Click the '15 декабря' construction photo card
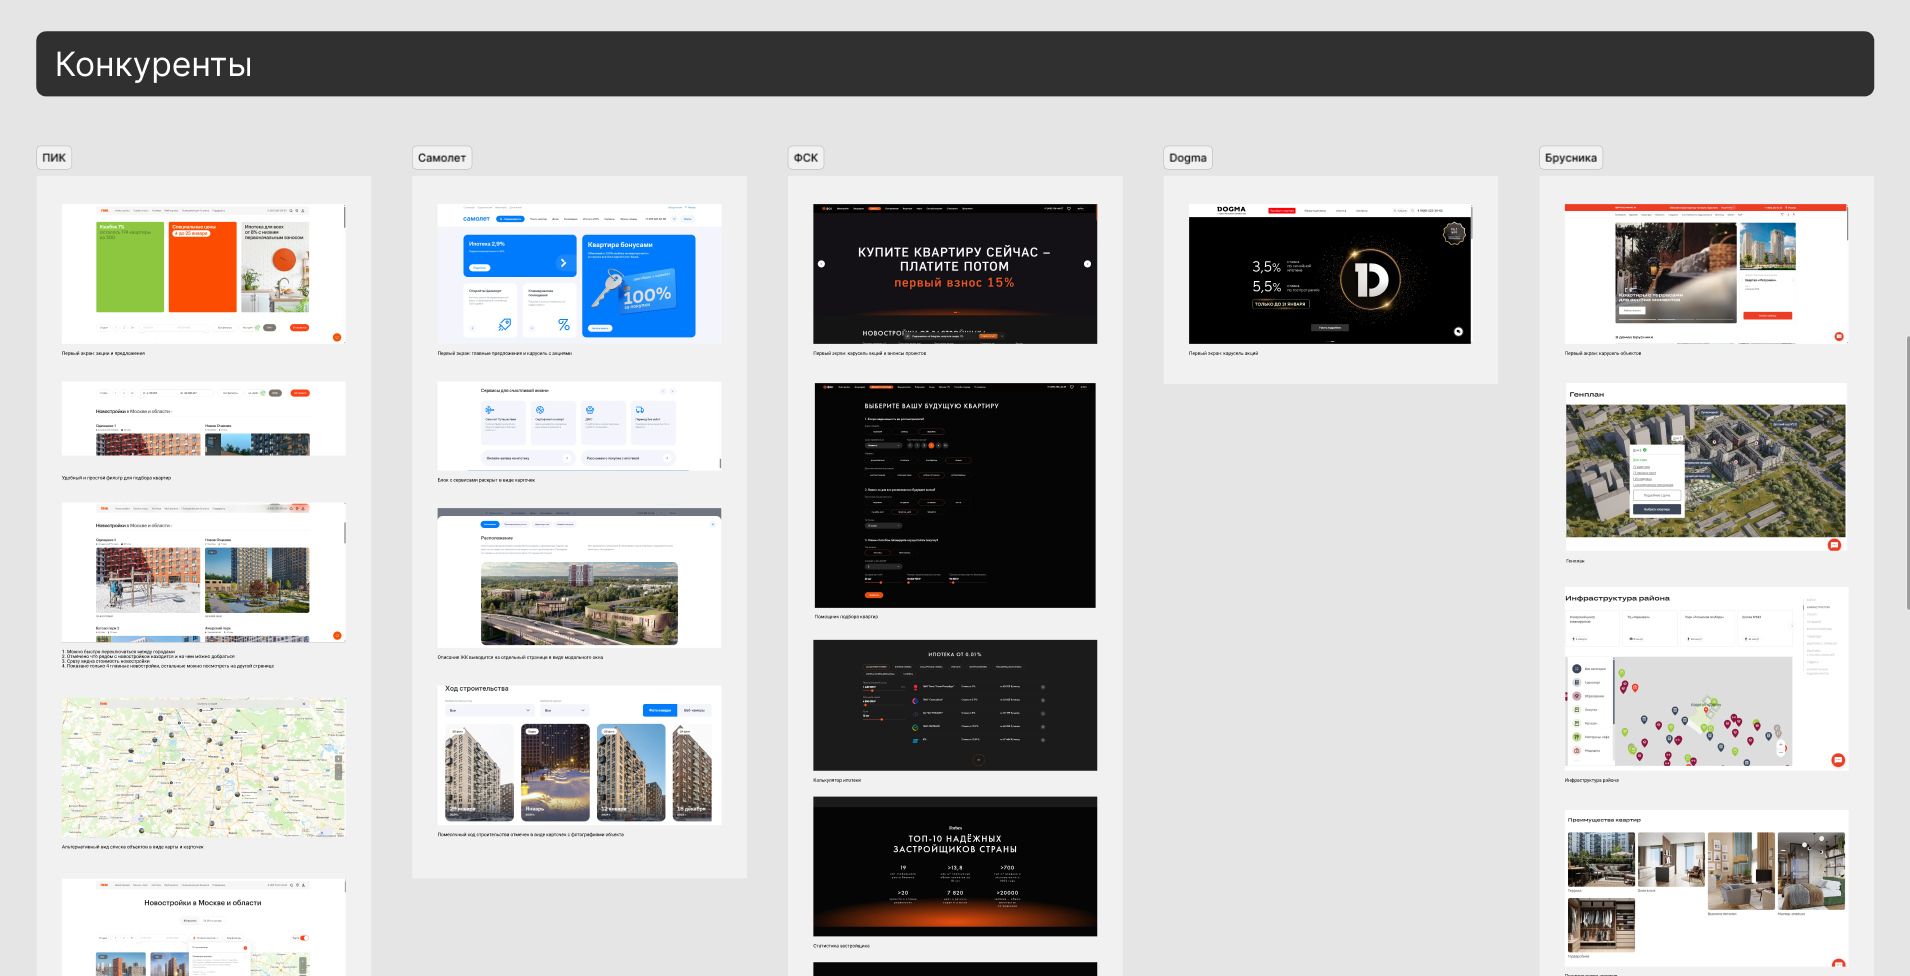 point(690,772)
